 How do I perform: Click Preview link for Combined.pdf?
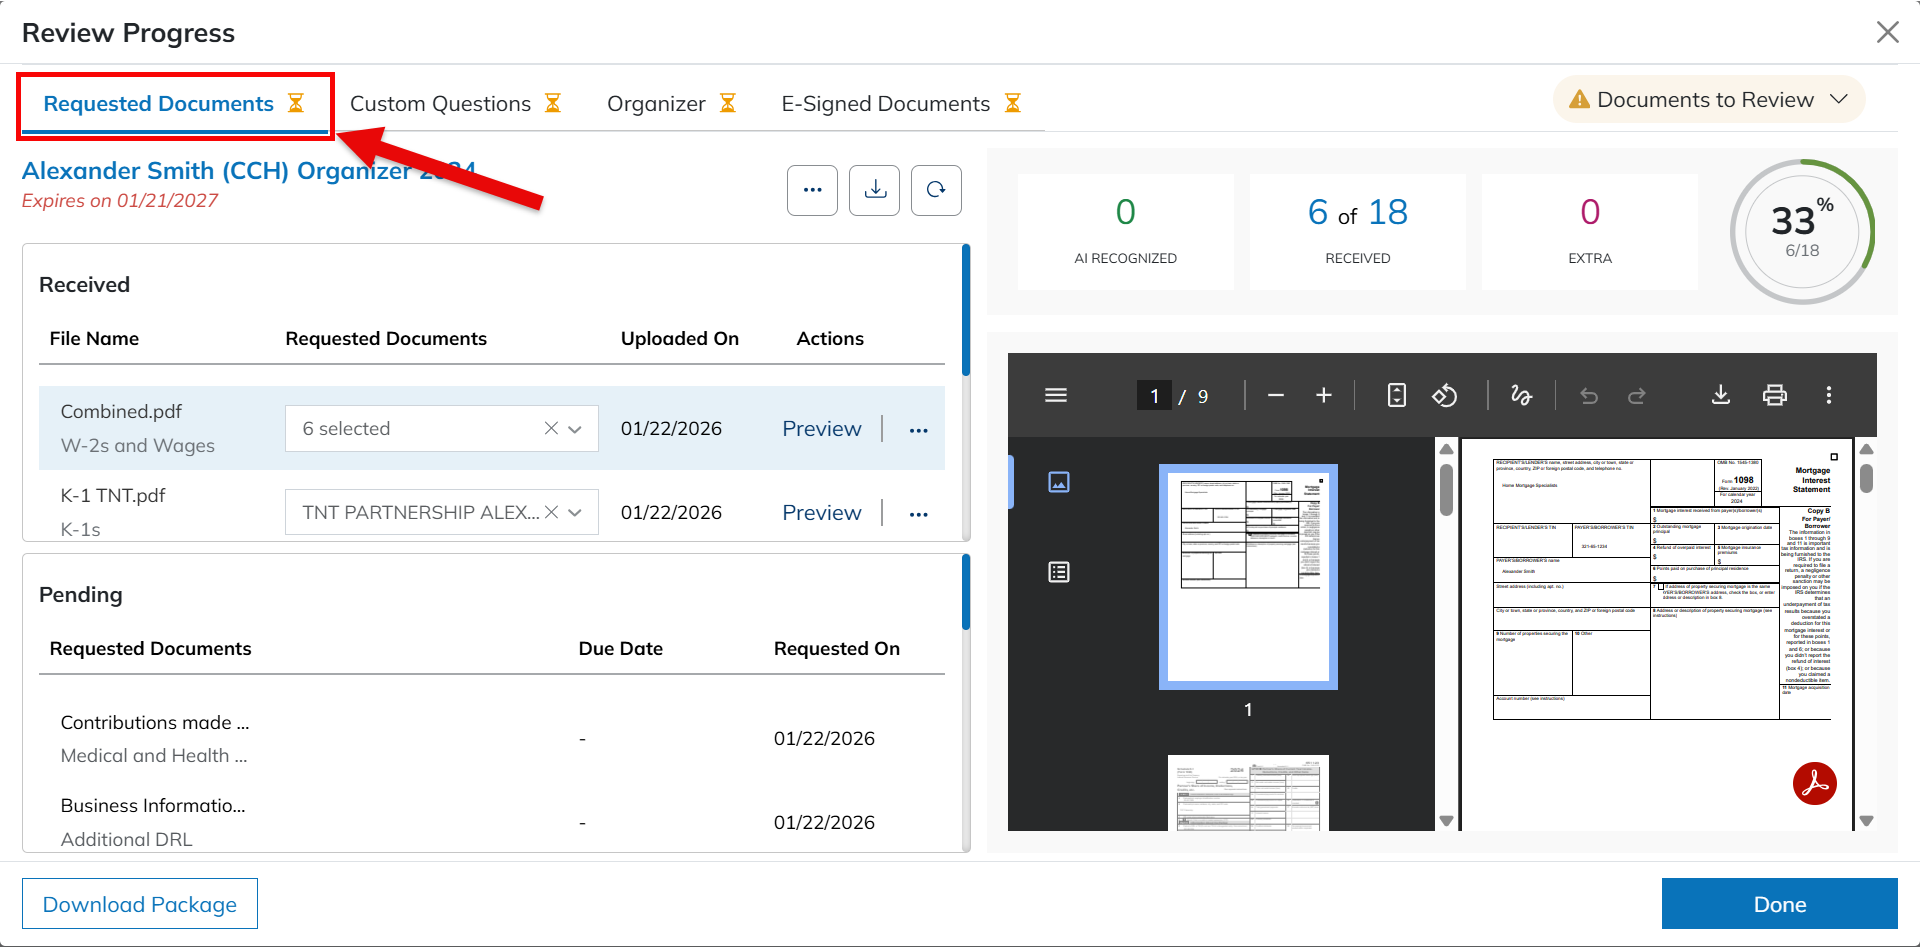click(821, 429)
